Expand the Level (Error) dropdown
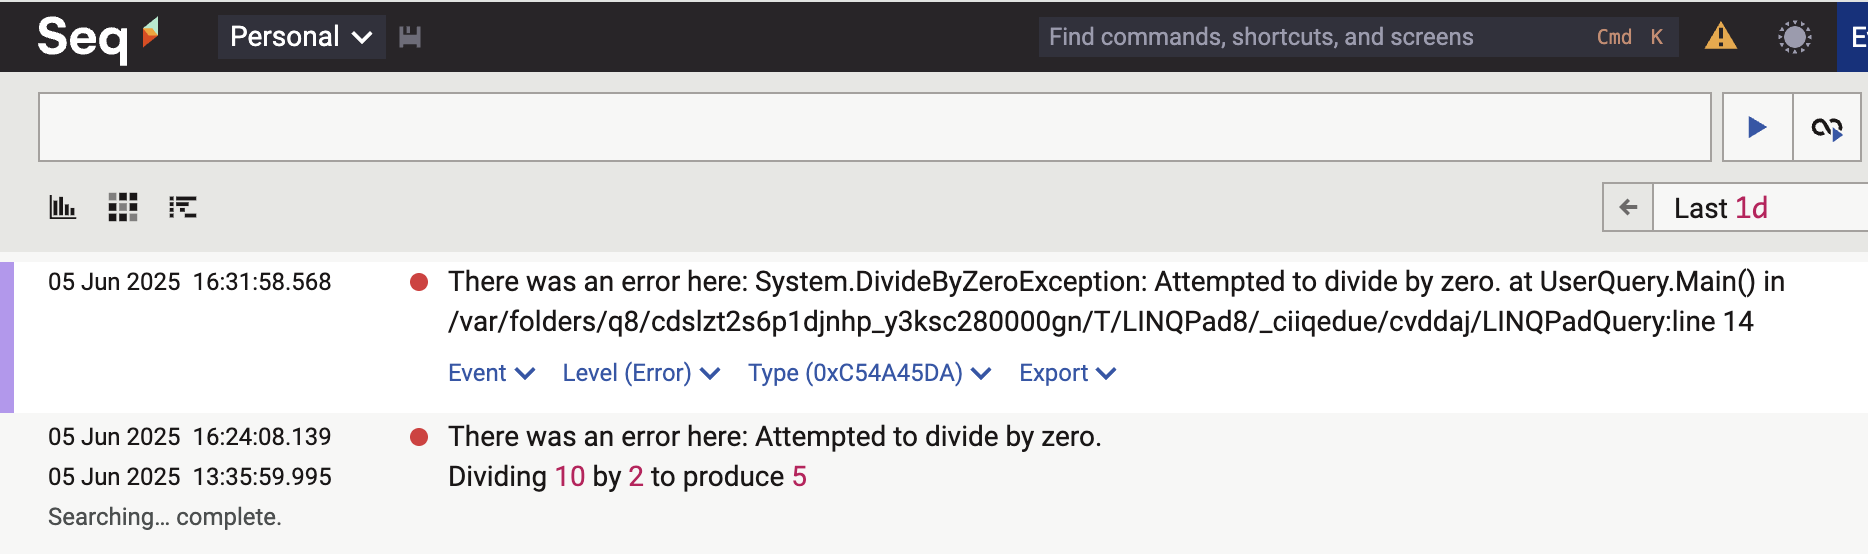 (x=641, y=373)
